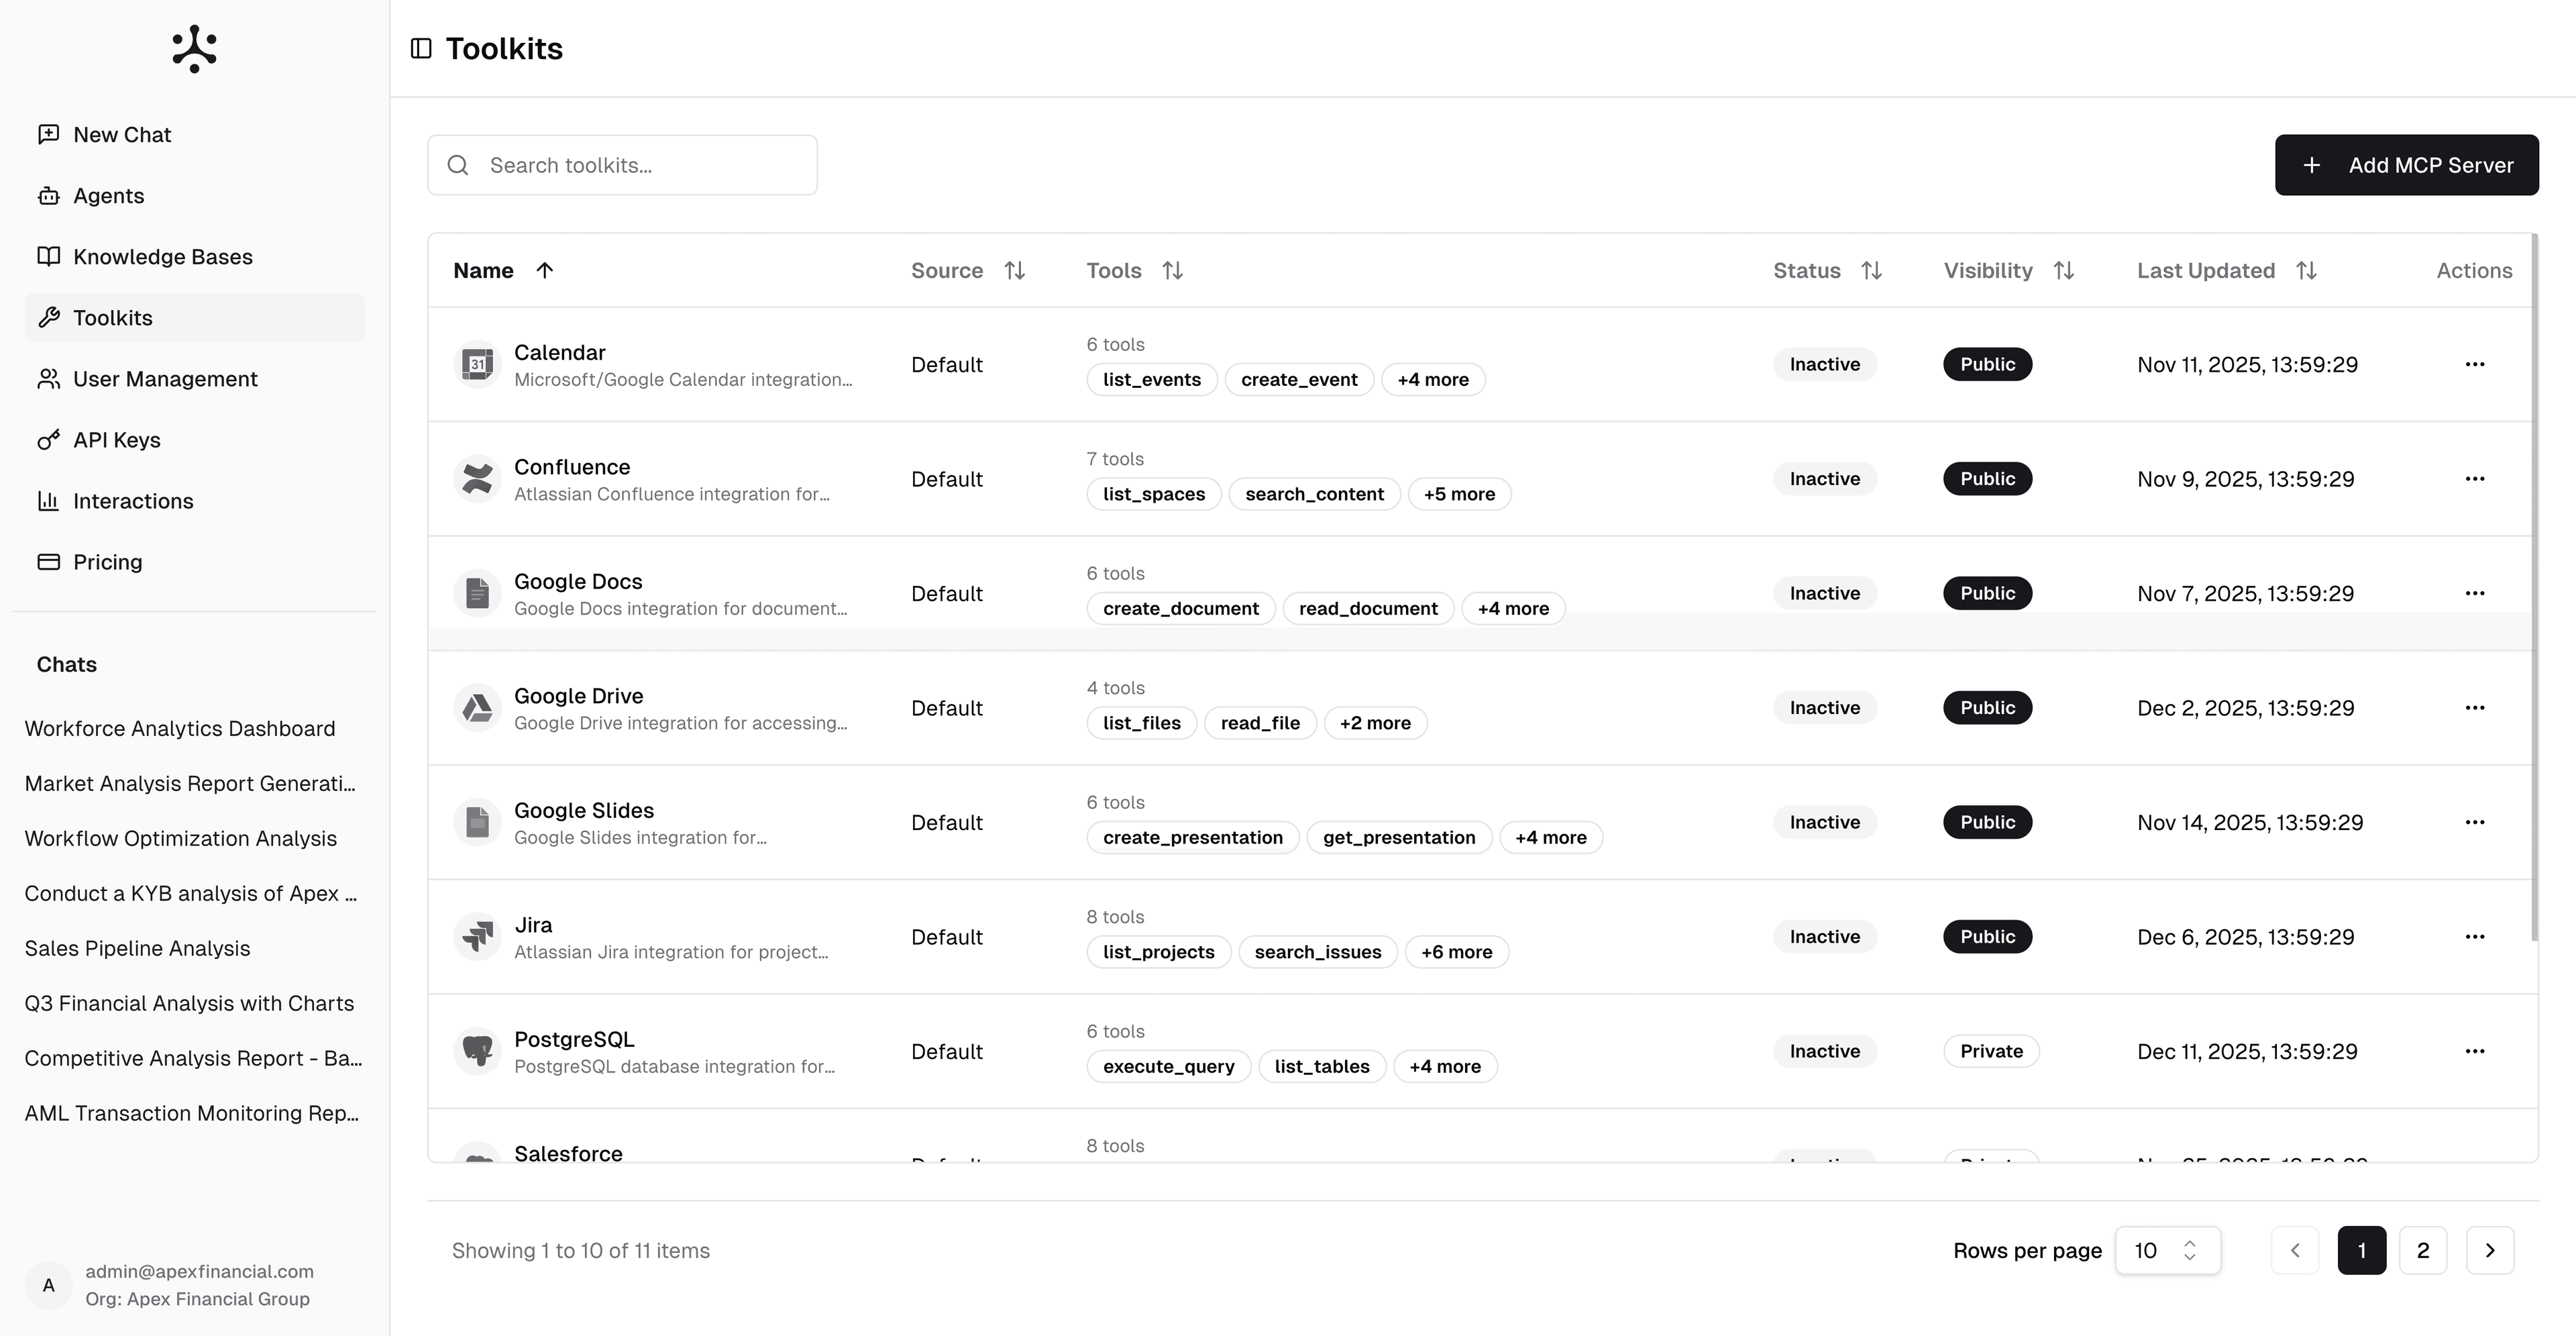Click the search_content tool tag
Viewport: 2576px width, 1336px height.
1314,494
